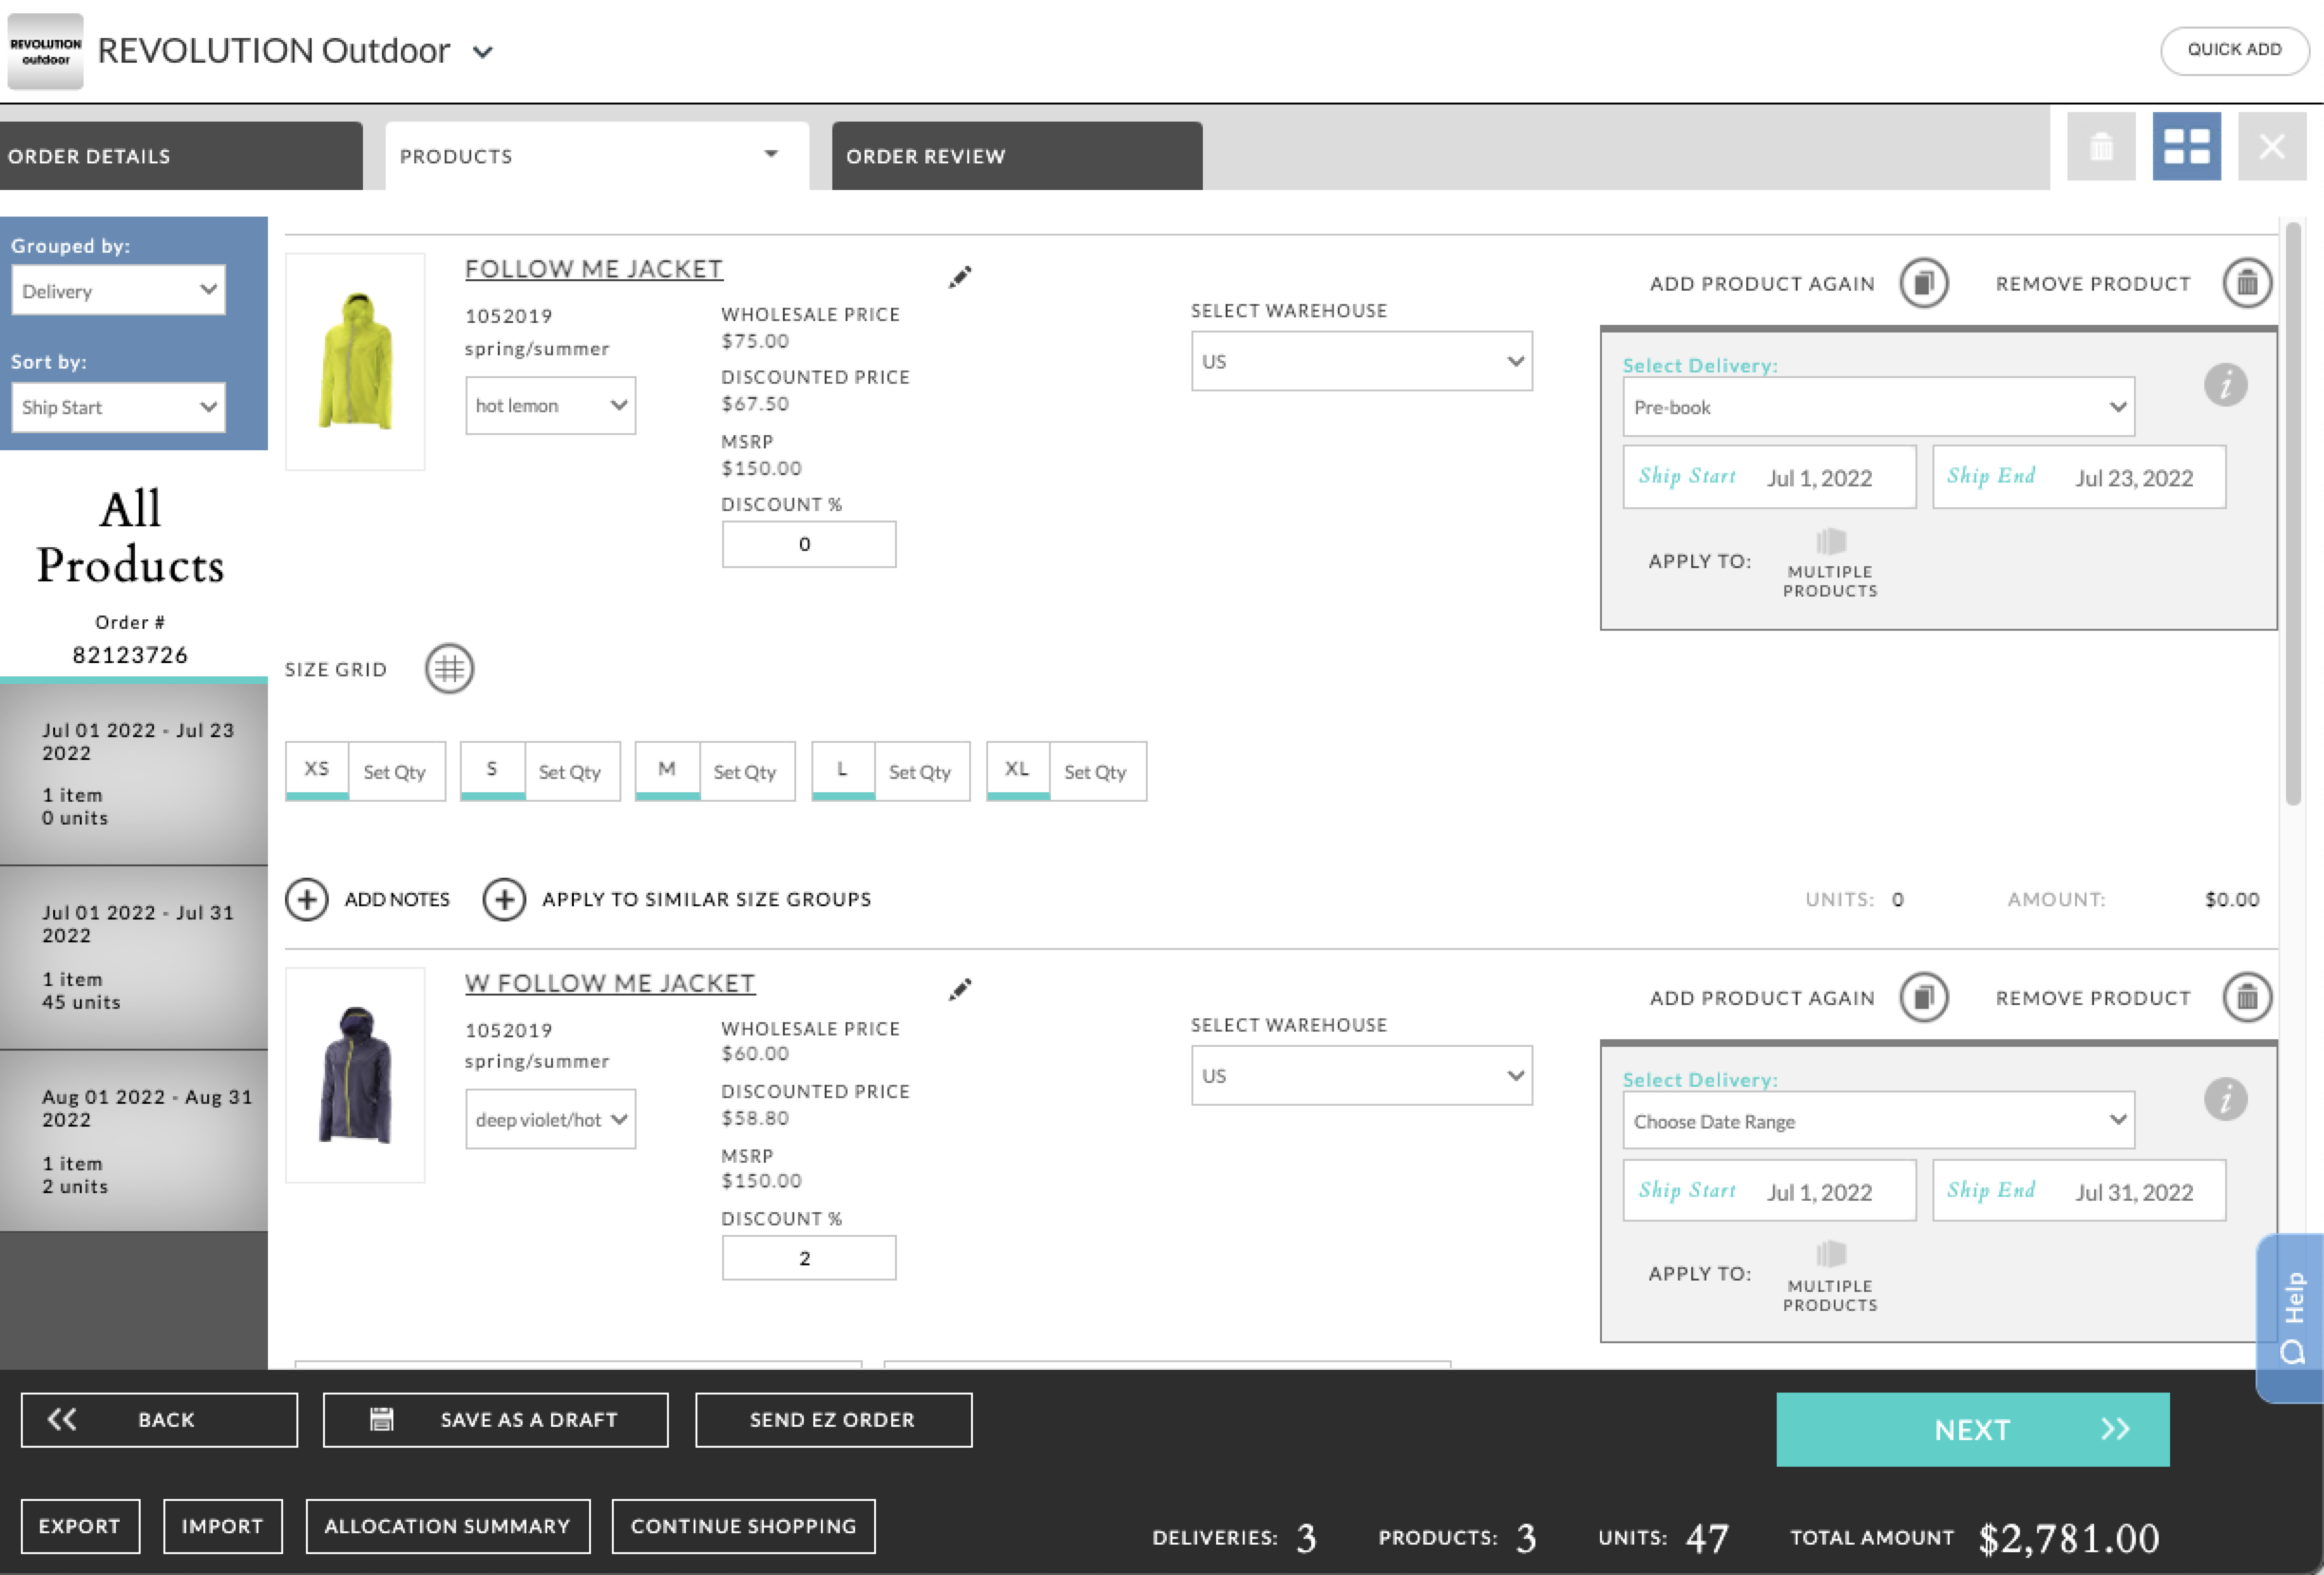Toggle the M size in the size grid
Viewport: 2324px width, 1575px height.
[x=665, y=770]
